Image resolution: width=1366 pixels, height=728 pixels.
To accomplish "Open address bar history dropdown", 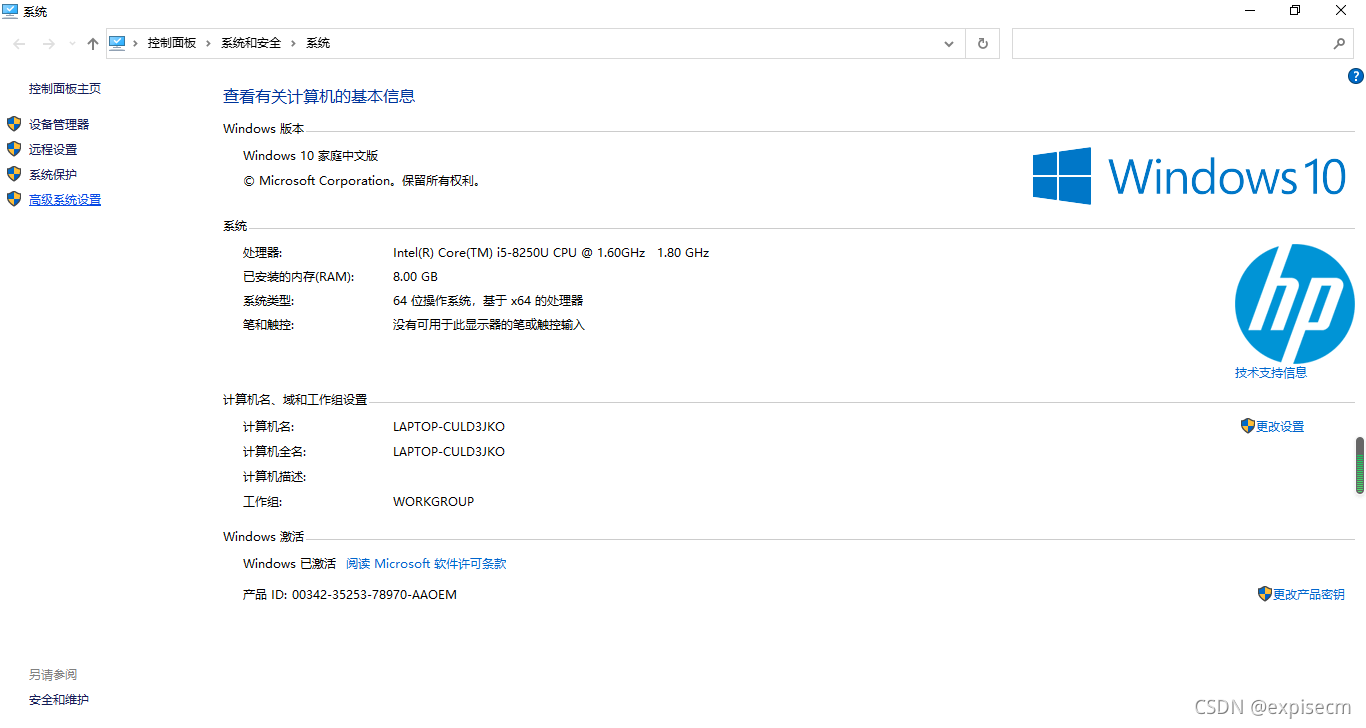I will (x=949, y=44).
